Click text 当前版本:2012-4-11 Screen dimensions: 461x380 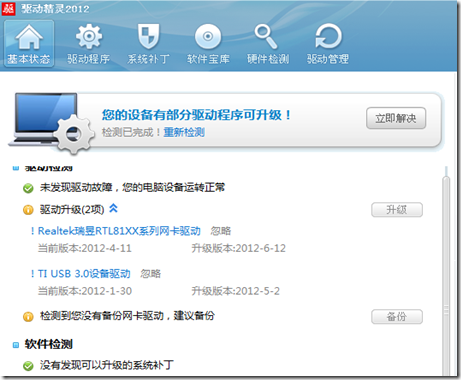[x=85, y=248]
